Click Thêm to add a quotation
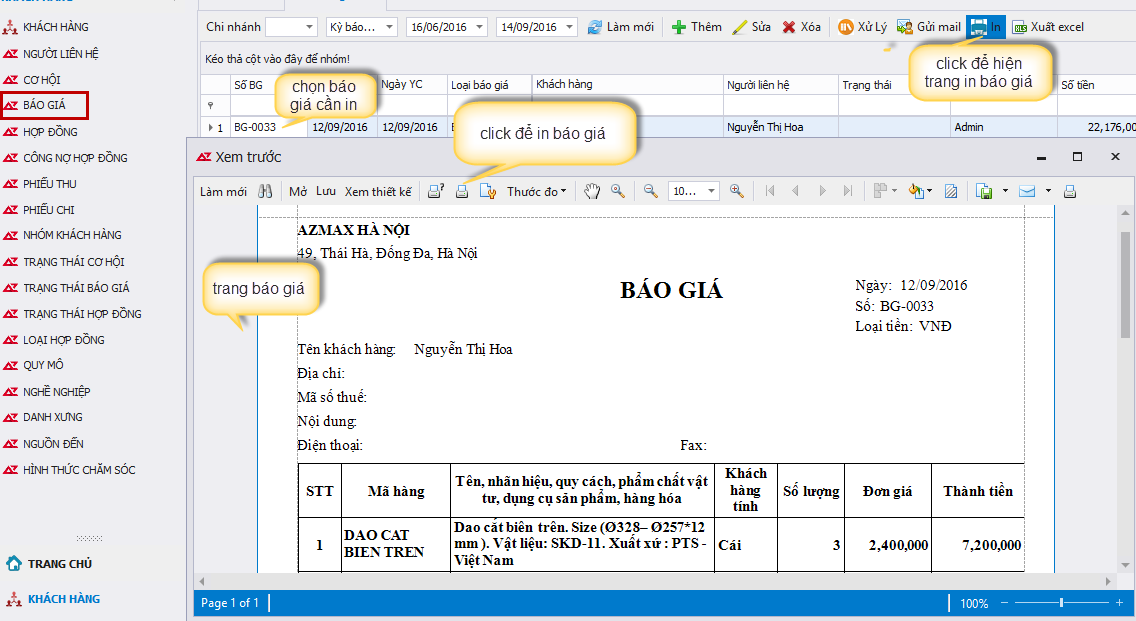Screen dimensions: 1136x621 coord(696,27)
